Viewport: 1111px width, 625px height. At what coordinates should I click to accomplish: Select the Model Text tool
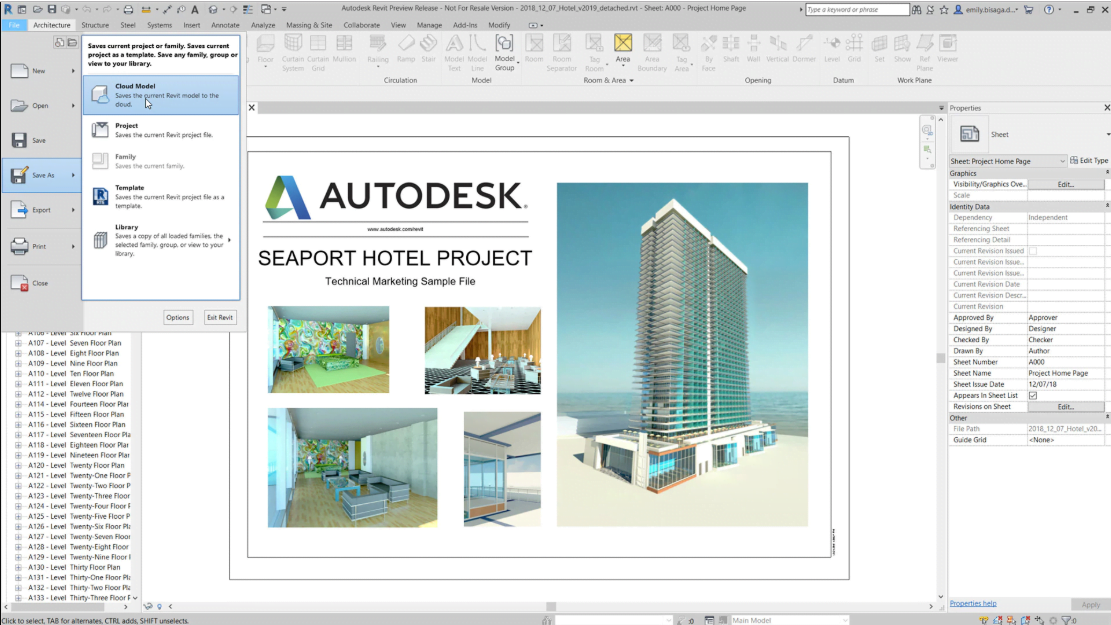[x=454, y=52]
